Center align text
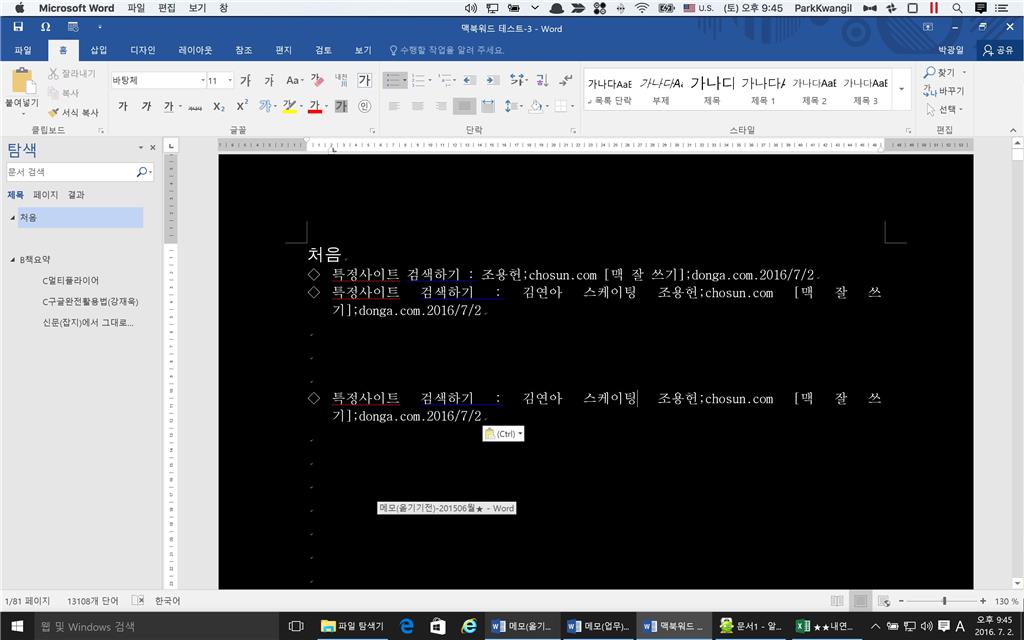This screenshot has height=640, width=1024. [417, 106]
